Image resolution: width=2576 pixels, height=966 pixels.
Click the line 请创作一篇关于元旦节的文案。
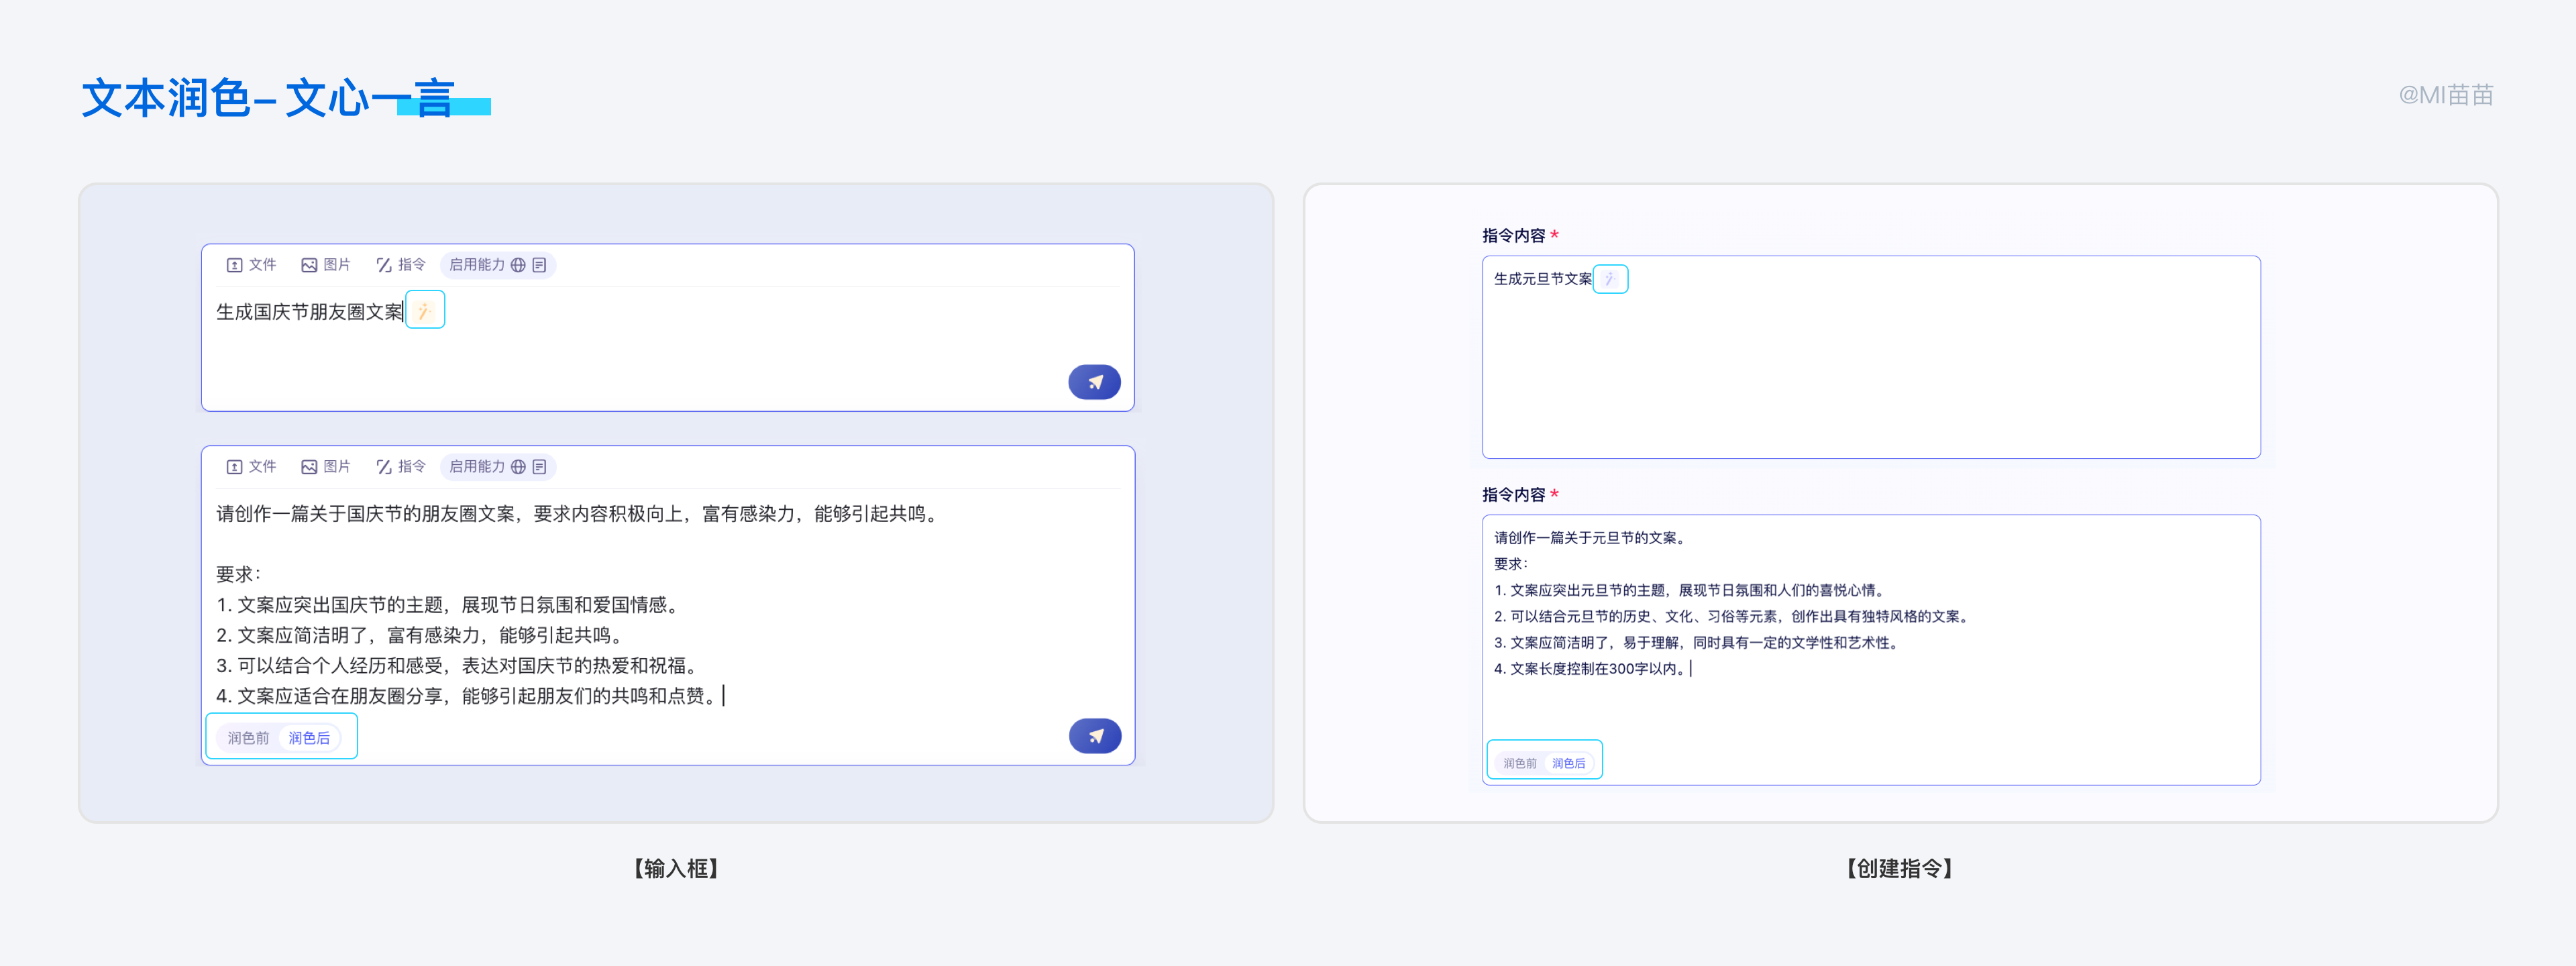(x=1591, y=538)
